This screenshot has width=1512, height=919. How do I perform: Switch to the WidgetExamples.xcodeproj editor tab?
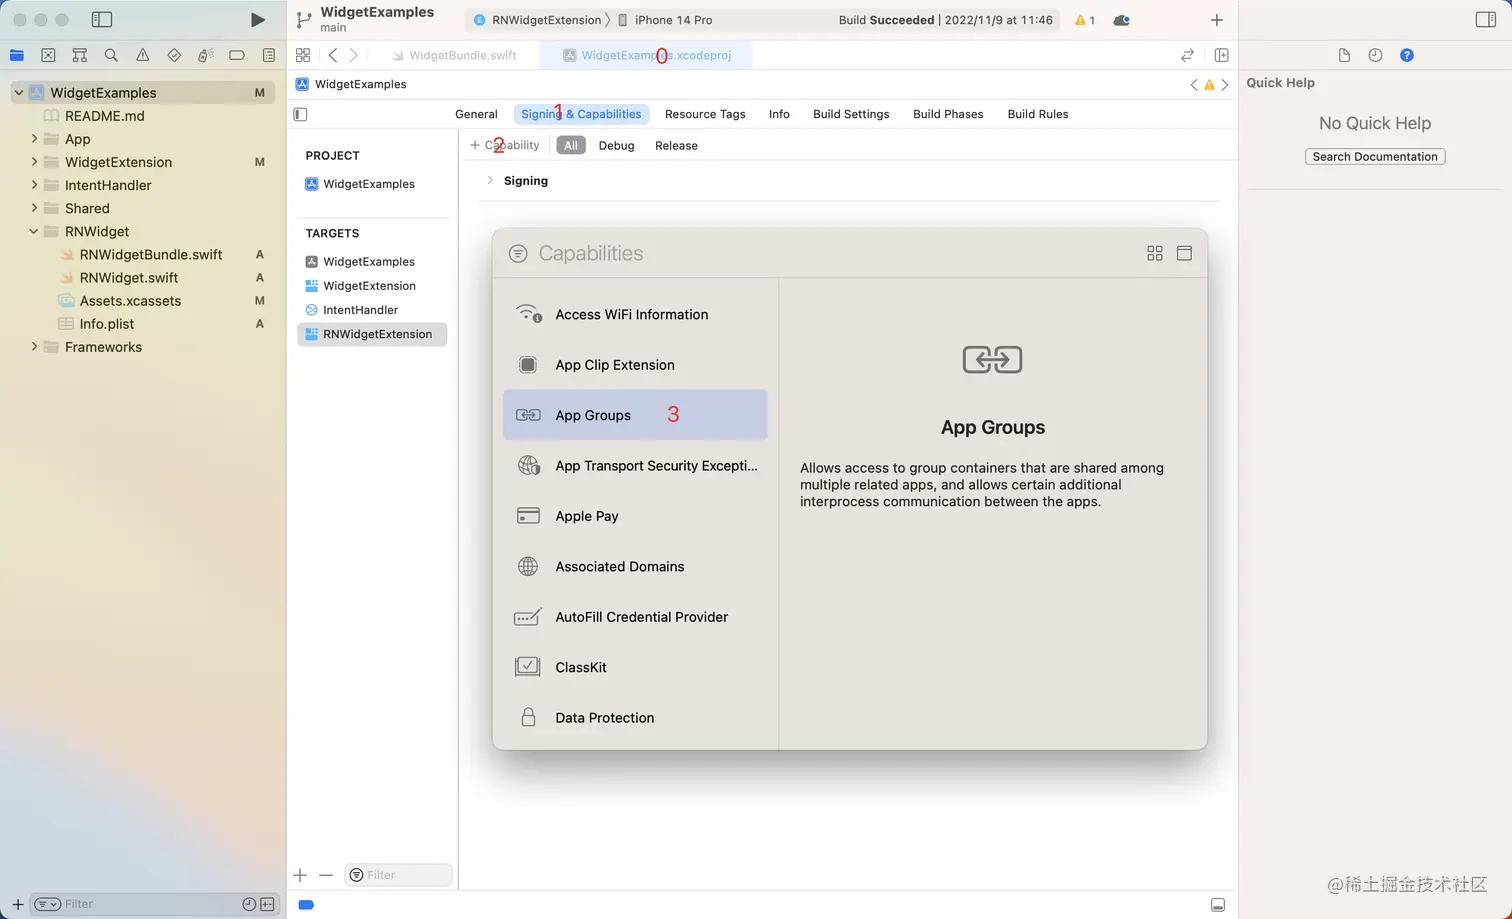pyautogui.click(x=647, y=55)
